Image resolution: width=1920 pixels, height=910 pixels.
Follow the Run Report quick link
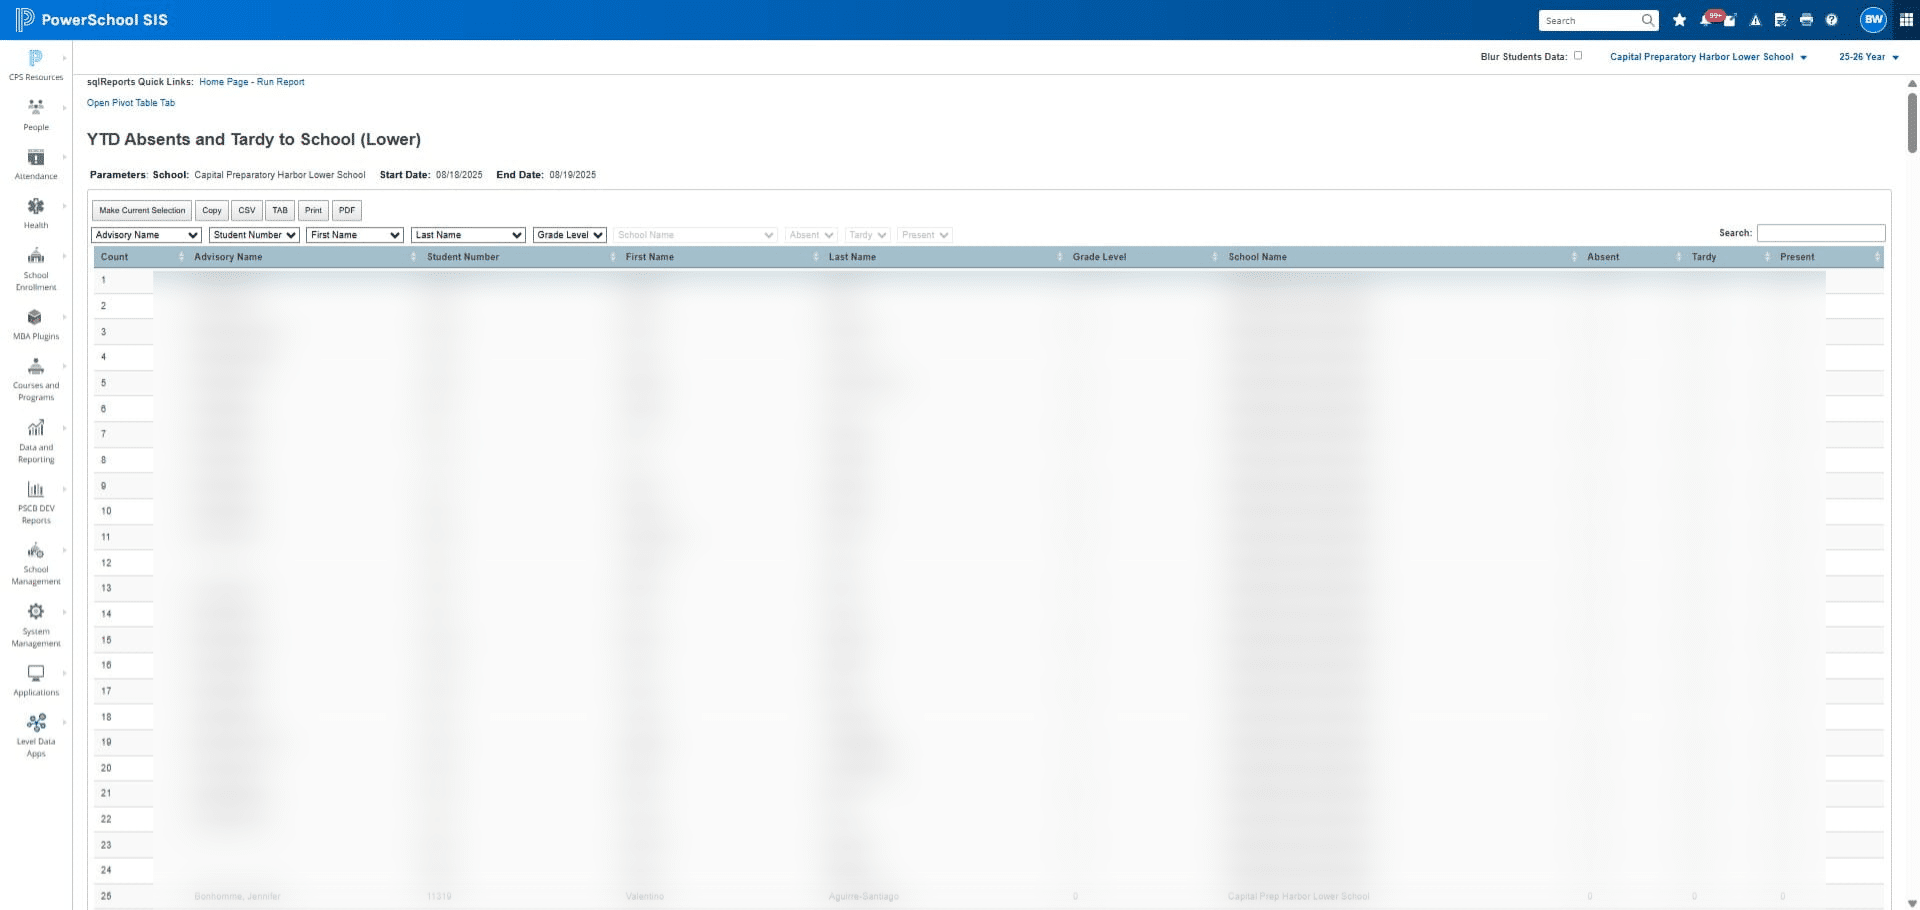pos(281,82)
